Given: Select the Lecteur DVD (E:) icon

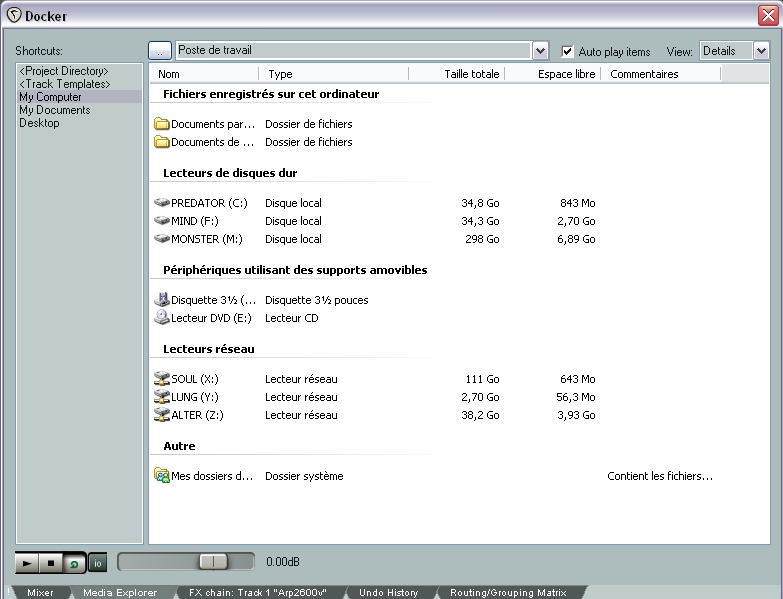Looking at the screenshot, I should pyautogui.click(x=162, y=318).
